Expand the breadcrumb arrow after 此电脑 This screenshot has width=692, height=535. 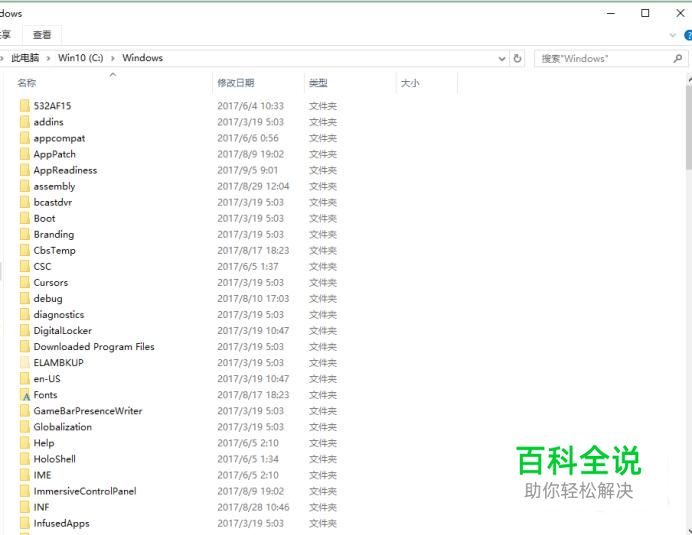coord(48,58)
